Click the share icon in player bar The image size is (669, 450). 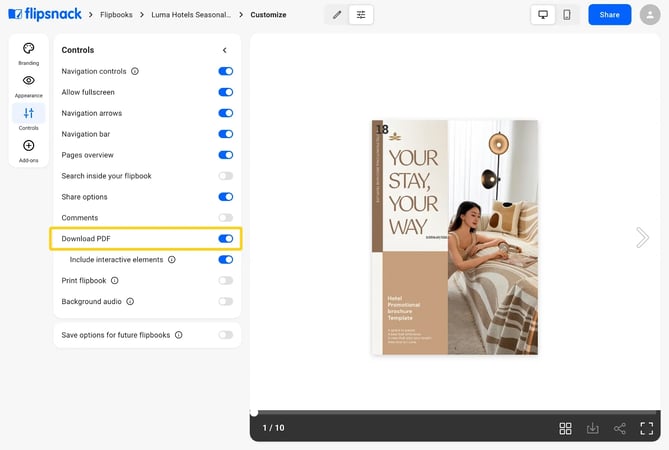pyautogui.click(x=620, y=428)
